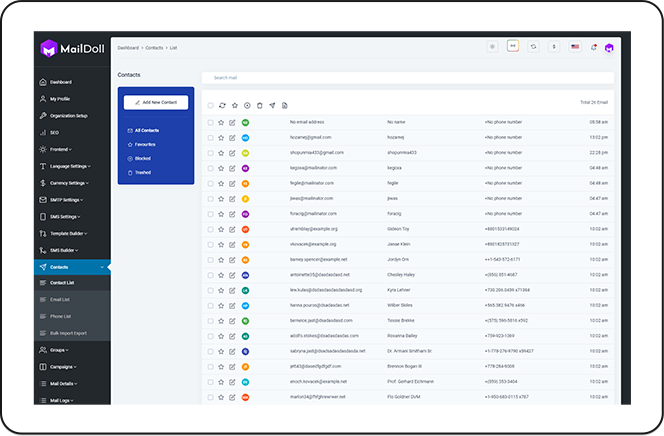Click the send paper-plane icon in toolbar
Viewport: 664px width, 436px height.
[272, 105]
